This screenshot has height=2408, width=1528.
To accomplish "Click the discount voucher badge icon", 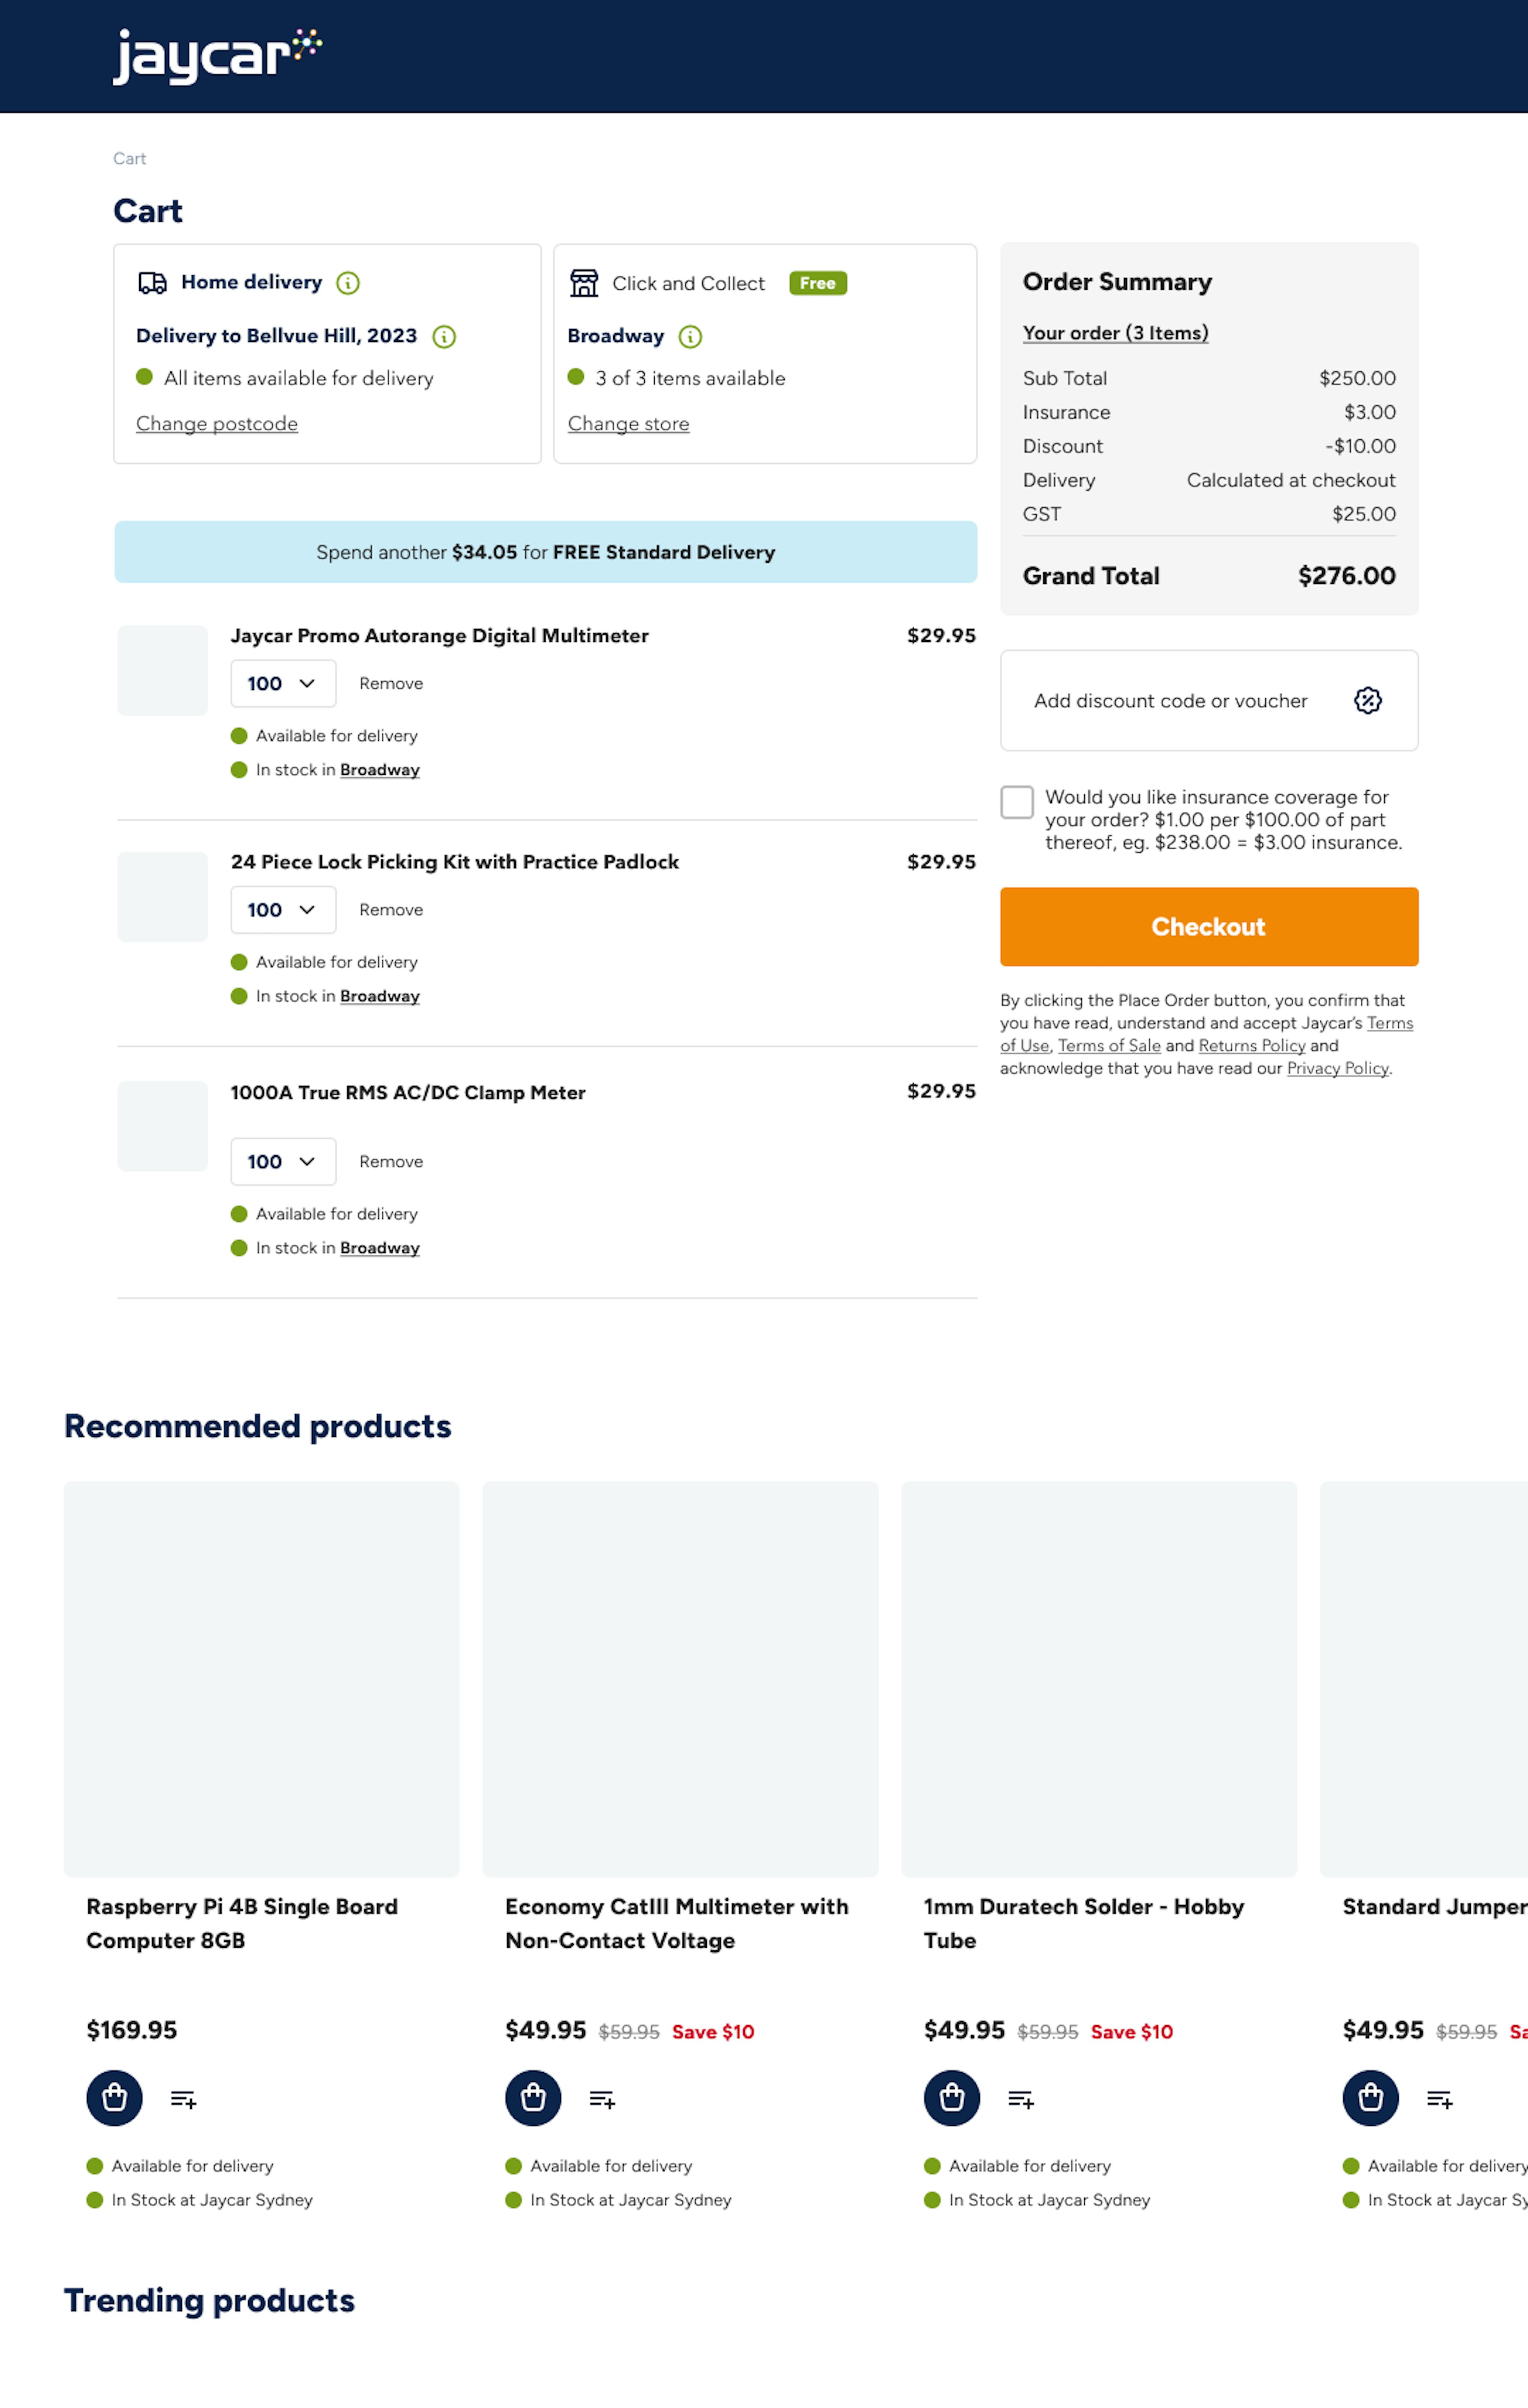I will coord(1367,701).
